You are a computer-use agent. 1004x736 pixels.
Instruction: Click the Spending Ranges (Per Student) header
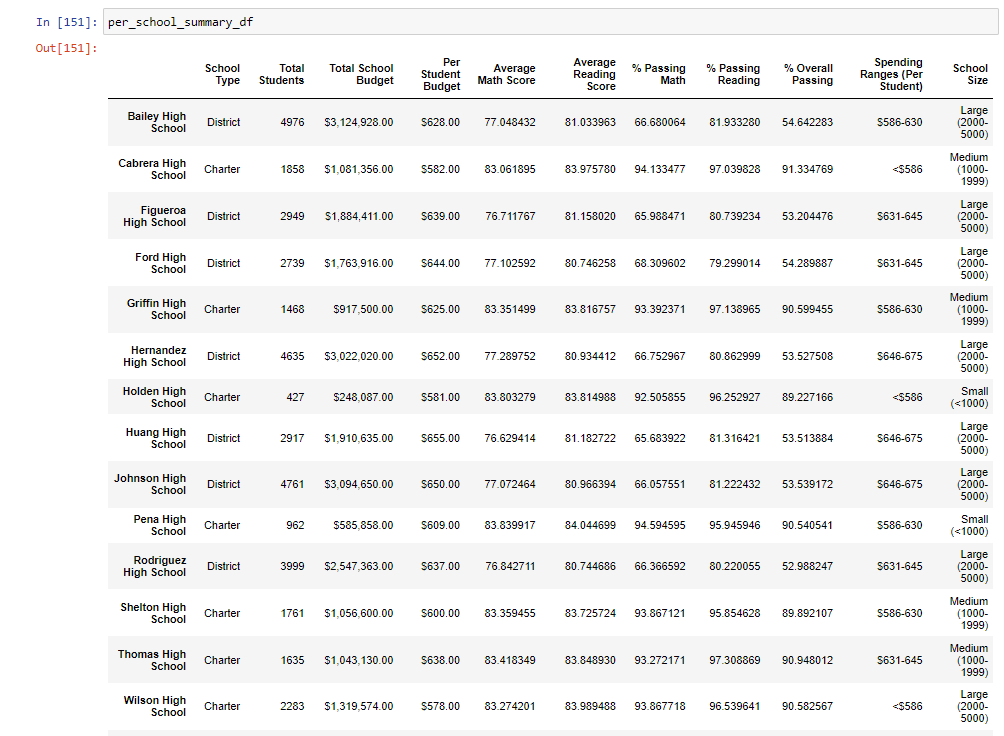[891, 74]
